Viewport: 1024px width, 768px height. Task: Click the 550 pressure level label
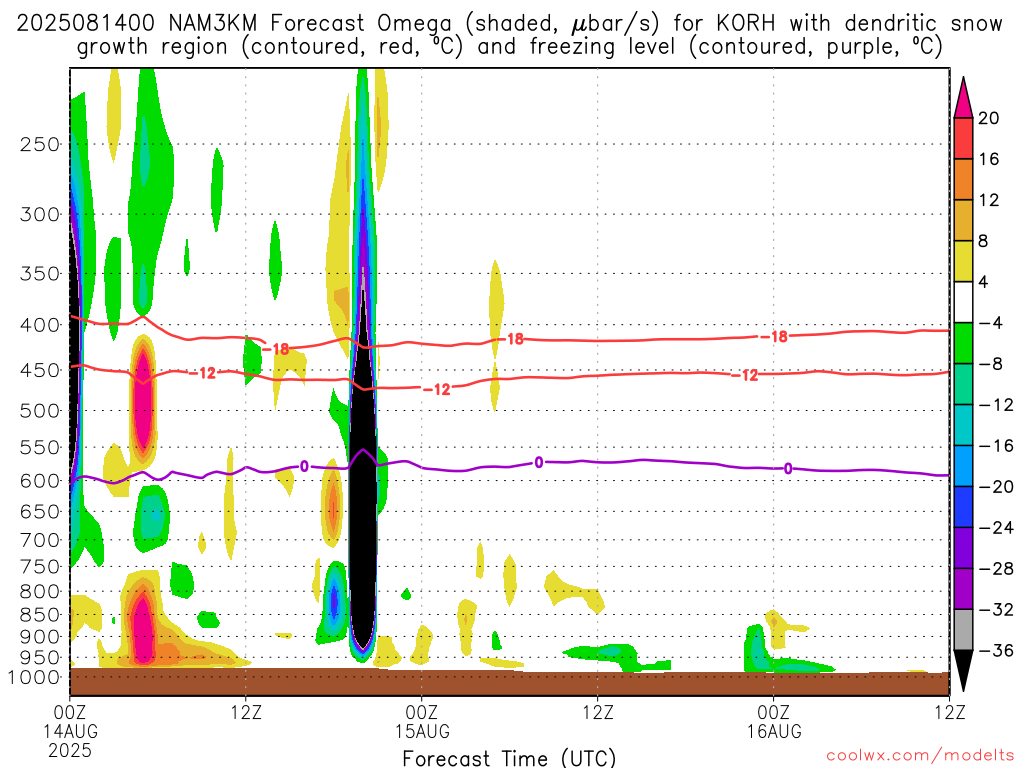[x=40, y=447]
